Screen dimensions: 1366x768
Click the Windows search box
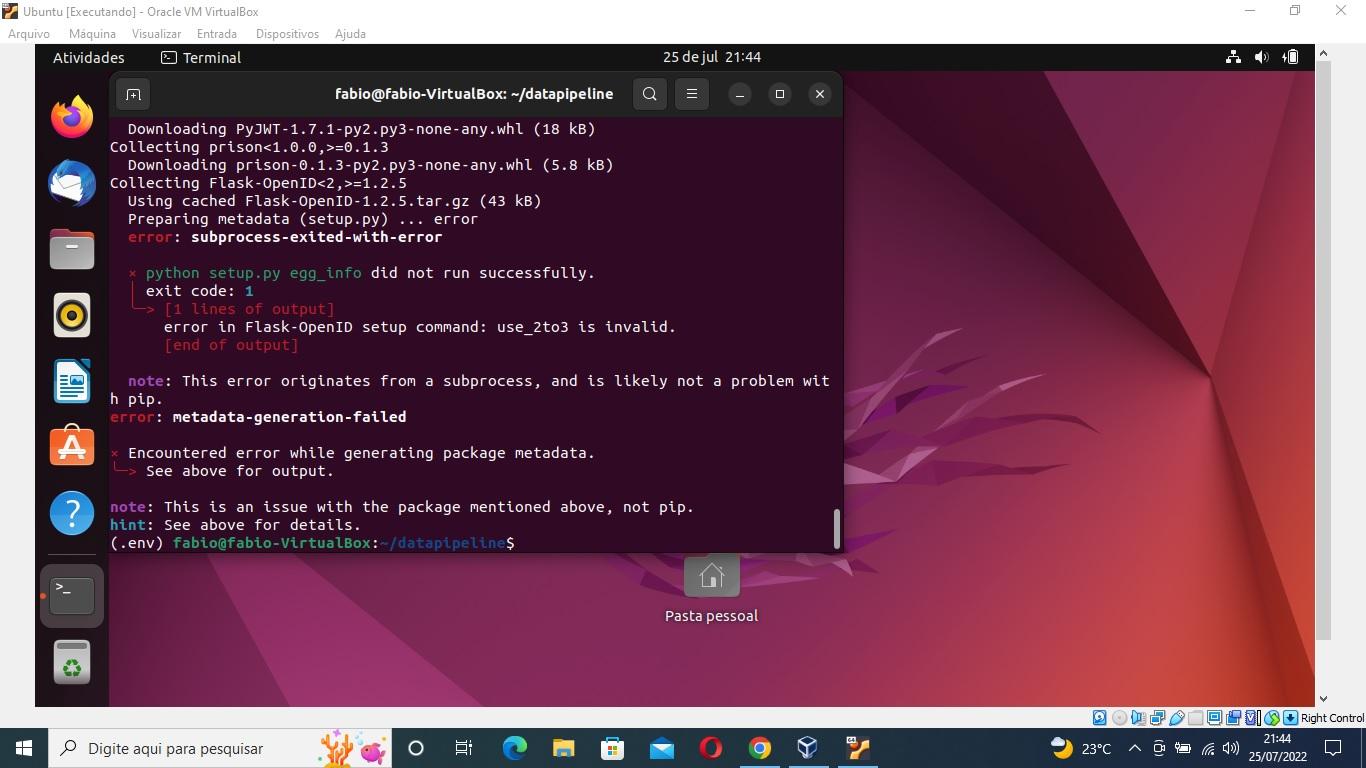point(222,748)
